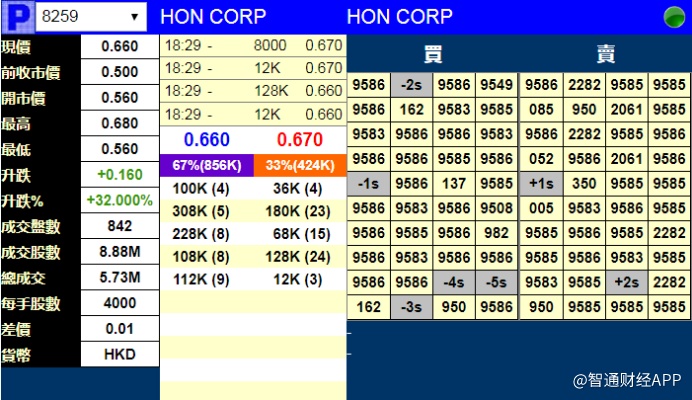Click the purple 67%(856K) bid ratio bar

[207, 166]
